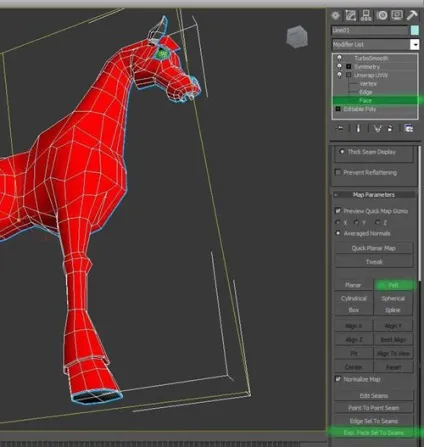Select Unwrap UVW modifier in stack
The width and height of the screenshot is (424, 447).
(371, 75)
